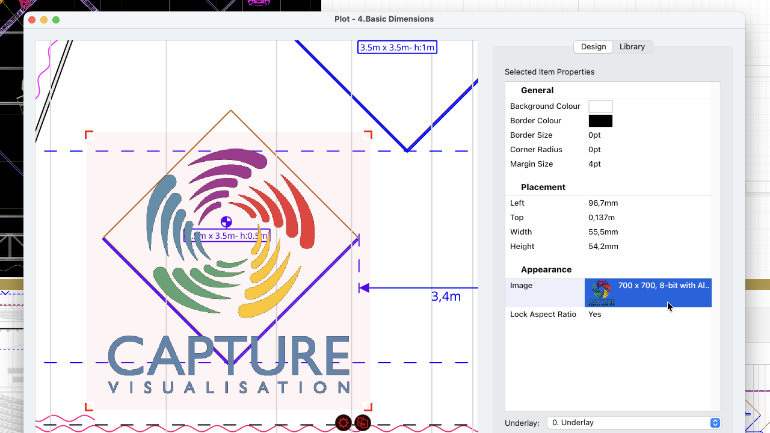This screenshot has width=770, height=433.
Task: Click the red top-right selection corner handle
Action: point(369,134)
